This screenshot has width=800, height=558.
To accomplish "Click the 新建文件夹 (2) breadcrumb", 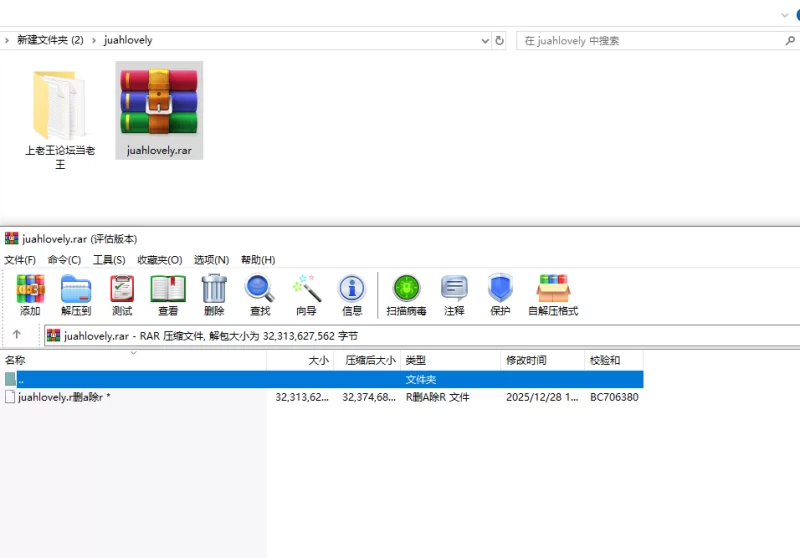I will click(x=50, y=40).
